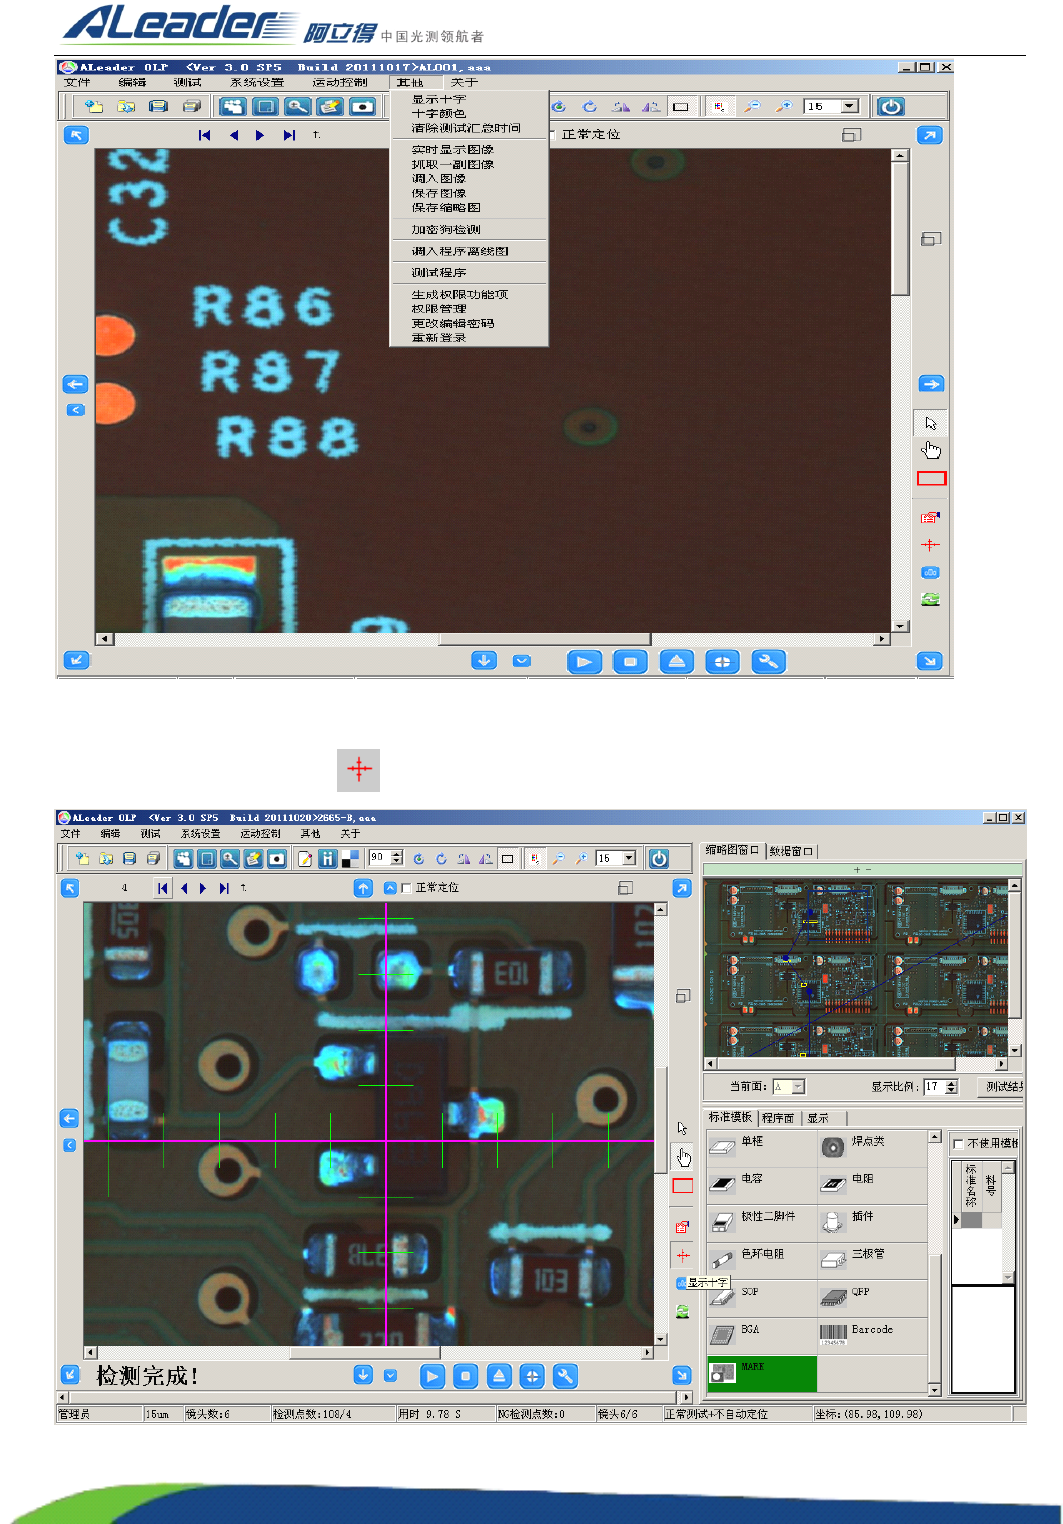Choose 保存缩略图 from the menu
The height and width of the screenshot is (1524, 1063).
click(446, 208)
